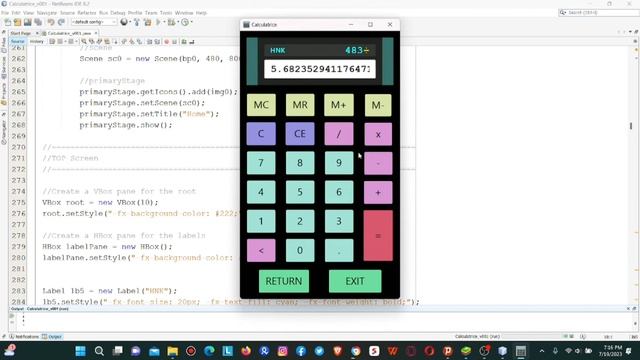Open Microsoft Edge from taskbar
This screenshot has height=360, width=640.
point(209,351)
